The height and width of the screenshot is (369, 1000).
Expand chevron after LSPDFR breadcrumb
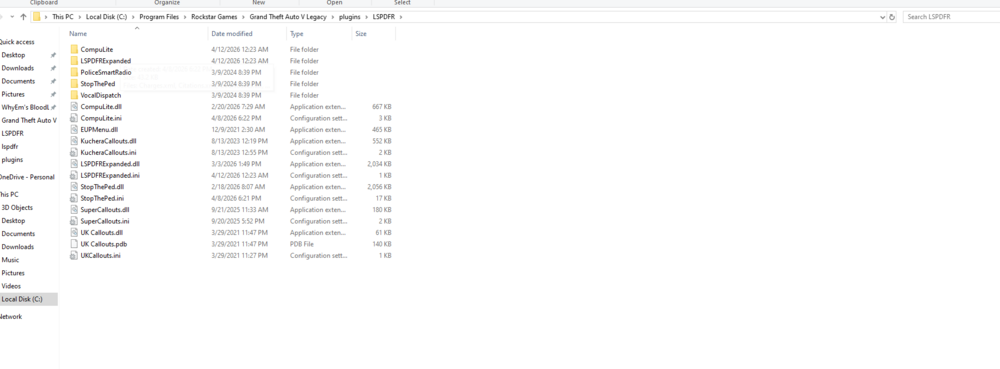click(401, 17)
